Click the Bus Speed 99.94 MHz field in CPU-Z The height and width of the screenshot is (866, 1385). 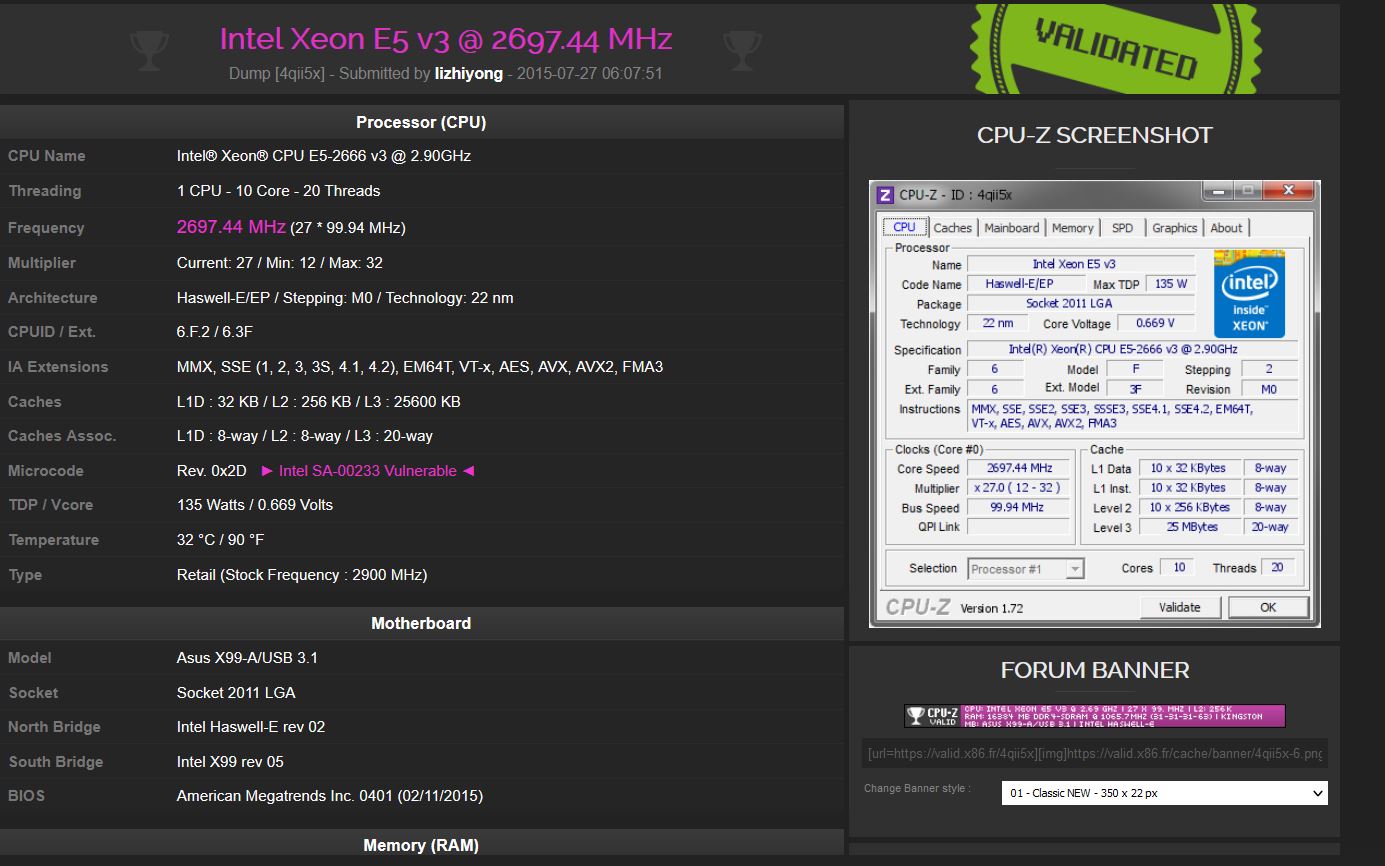click(x=1020, y=507)
